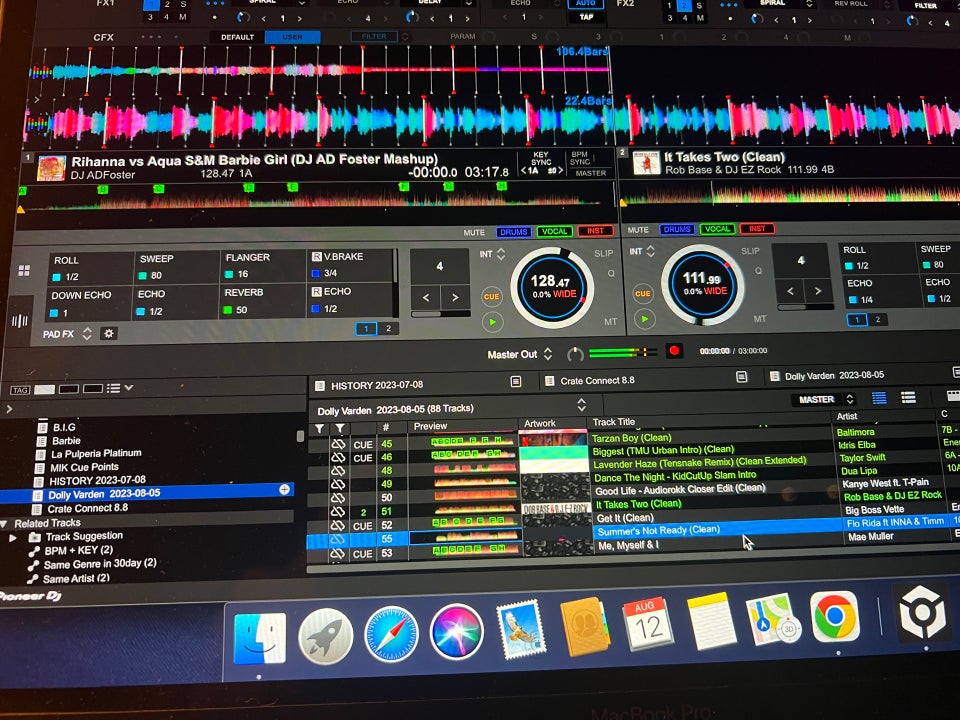Select Summer's Not Ready (Clean) track
This screenshot has height=720, width=960.
click(x=658, y=530)
